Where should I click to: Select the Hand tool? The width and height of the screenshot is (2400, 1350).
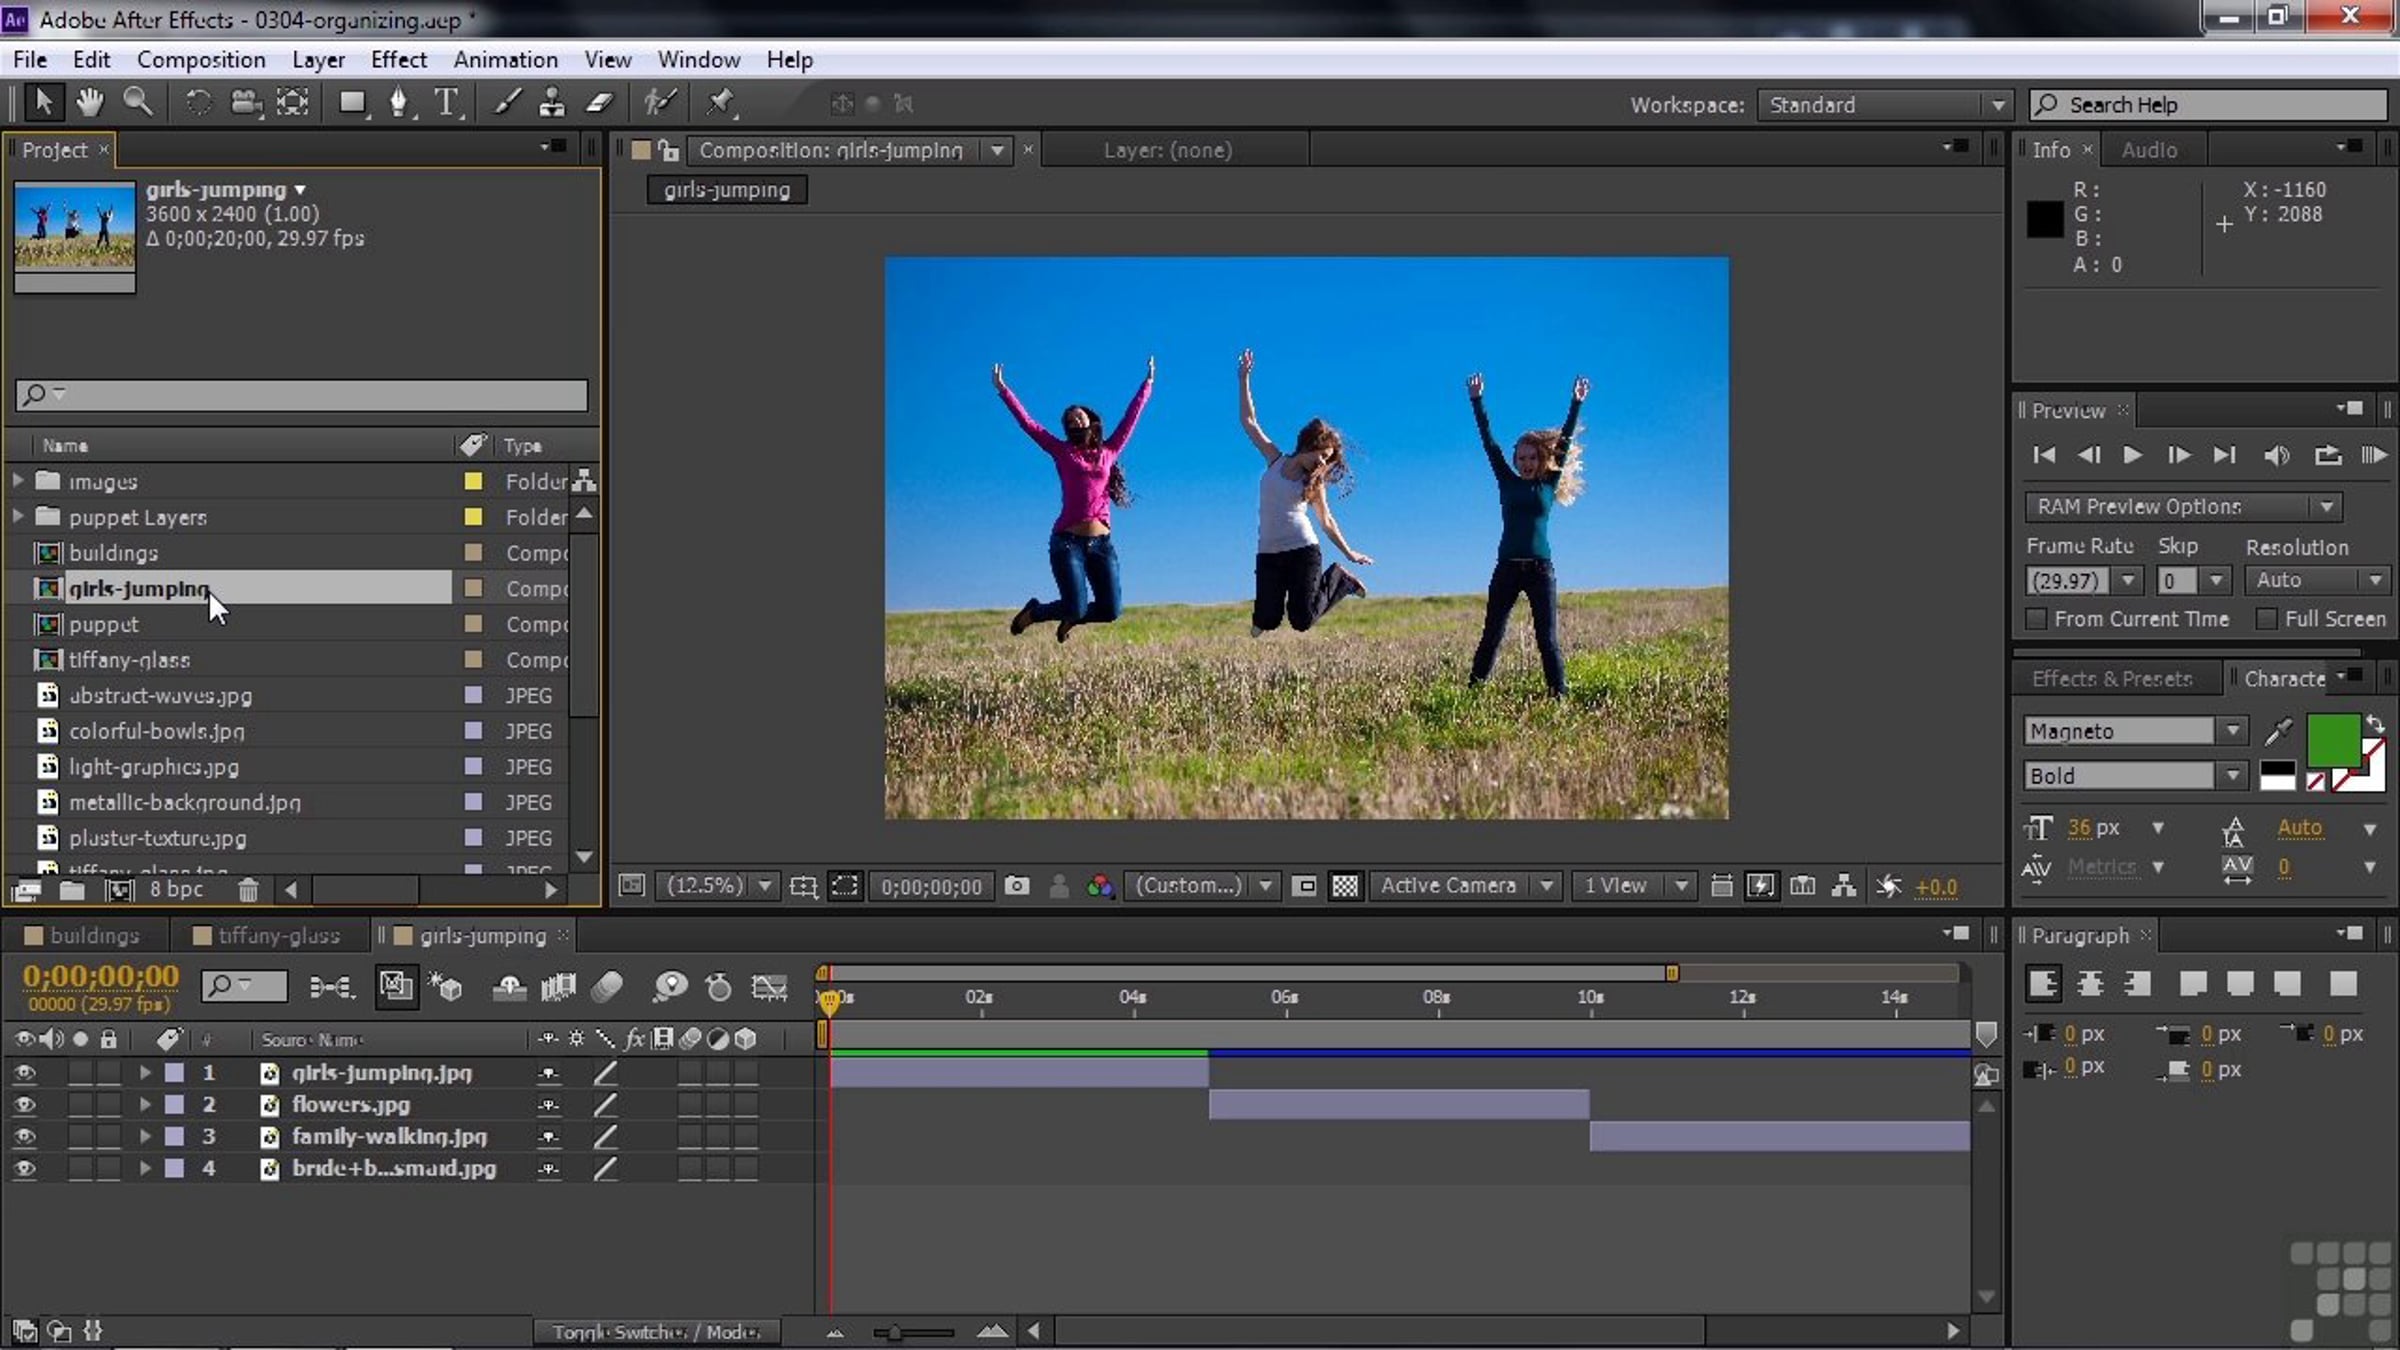pyautogui.click(x=90, y=102)
